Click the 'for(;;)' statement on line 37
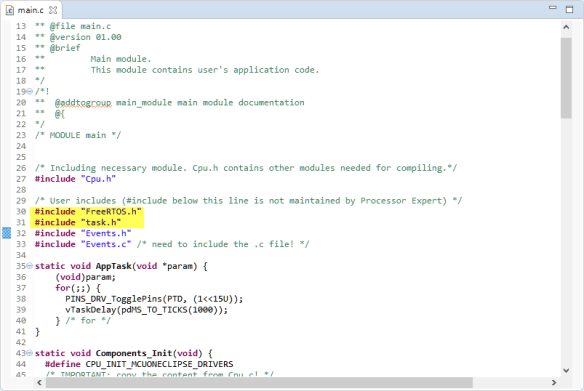The width and height of the screenshot is (584, 391). pos(73,288)
